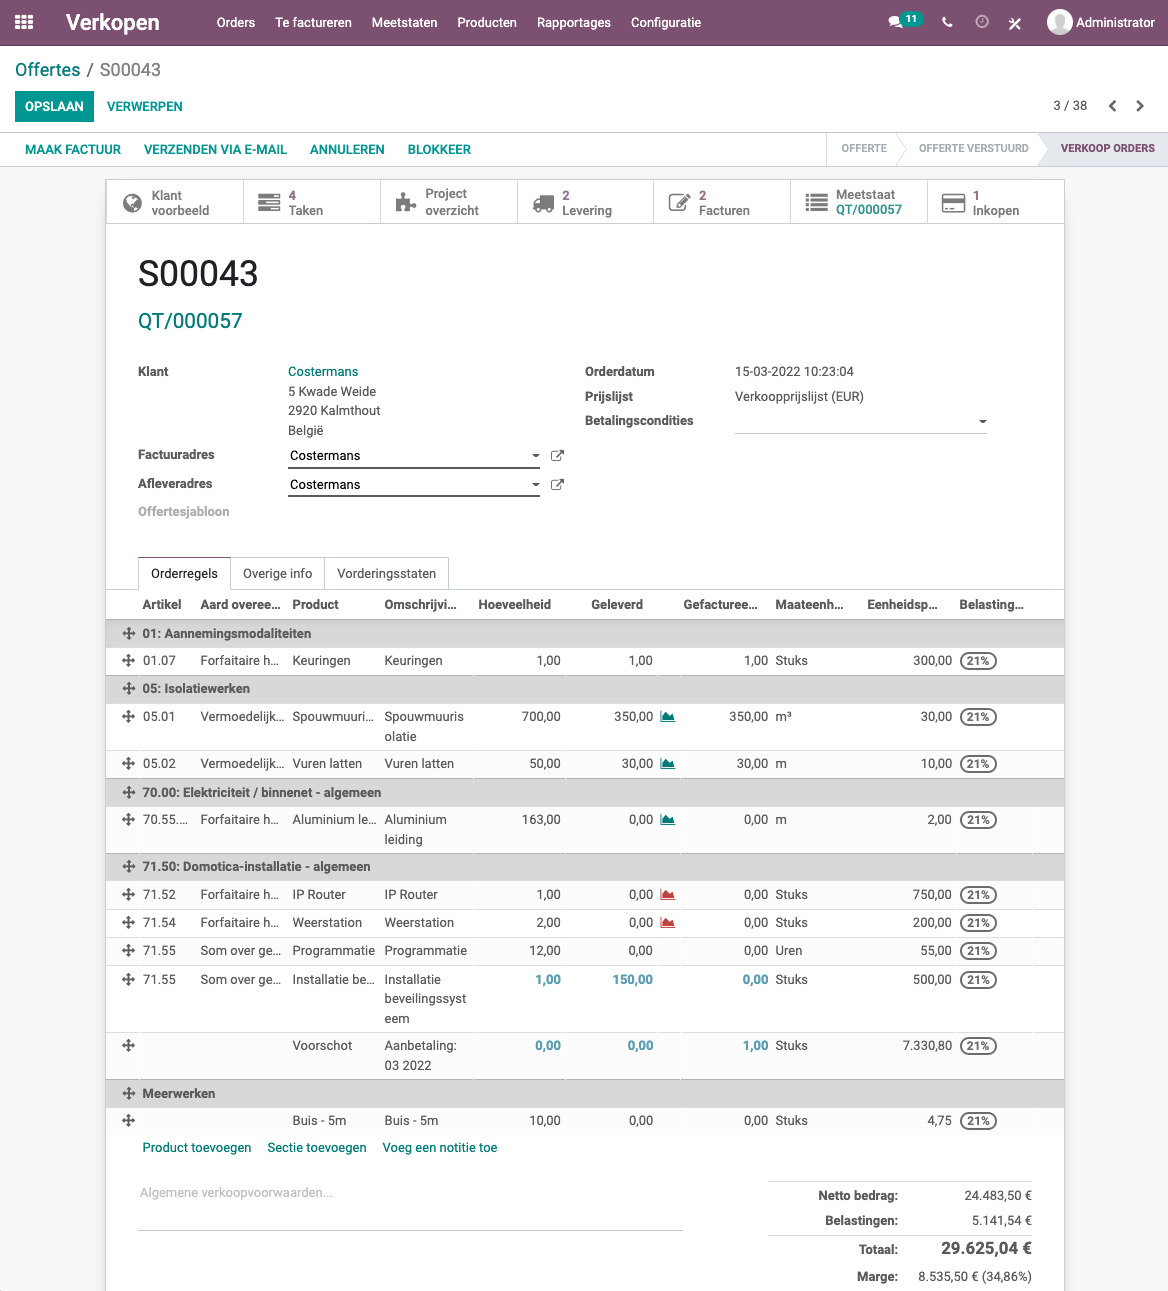The width and height of the screenshot is (1168, 1291).
Task: Switch to the Overige info tab
Action: [x=277, y=573]
